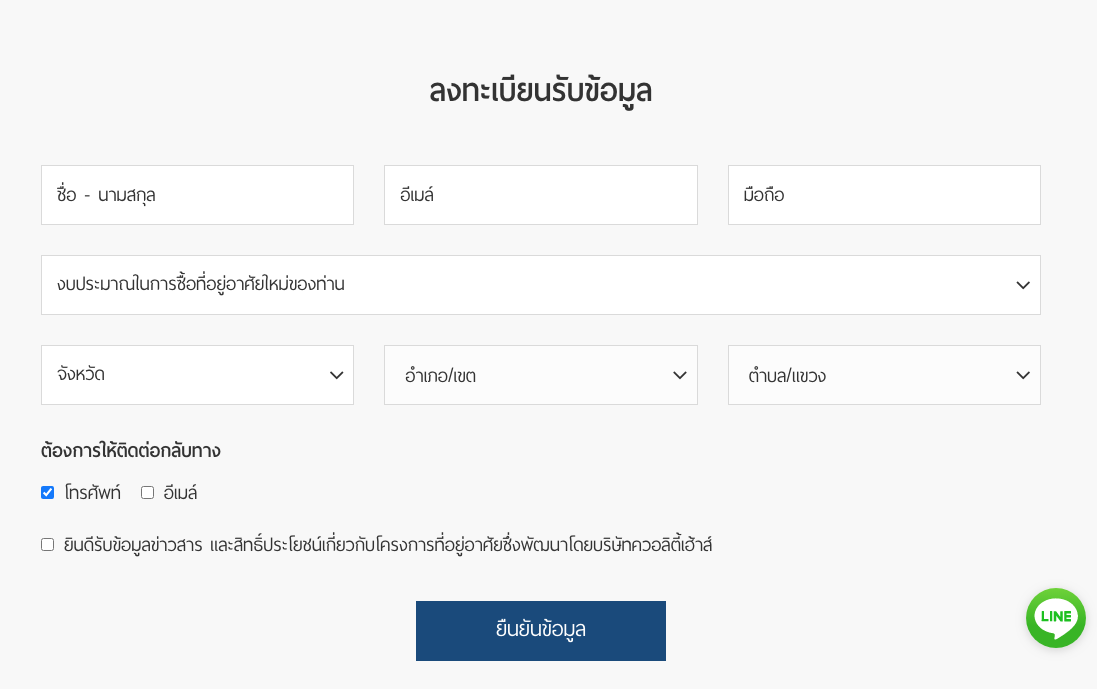Click the chevron arrow on ตำบล/แขวง dropdown
Viewport: 1097px width, 689px height.
click(1022, 375)
